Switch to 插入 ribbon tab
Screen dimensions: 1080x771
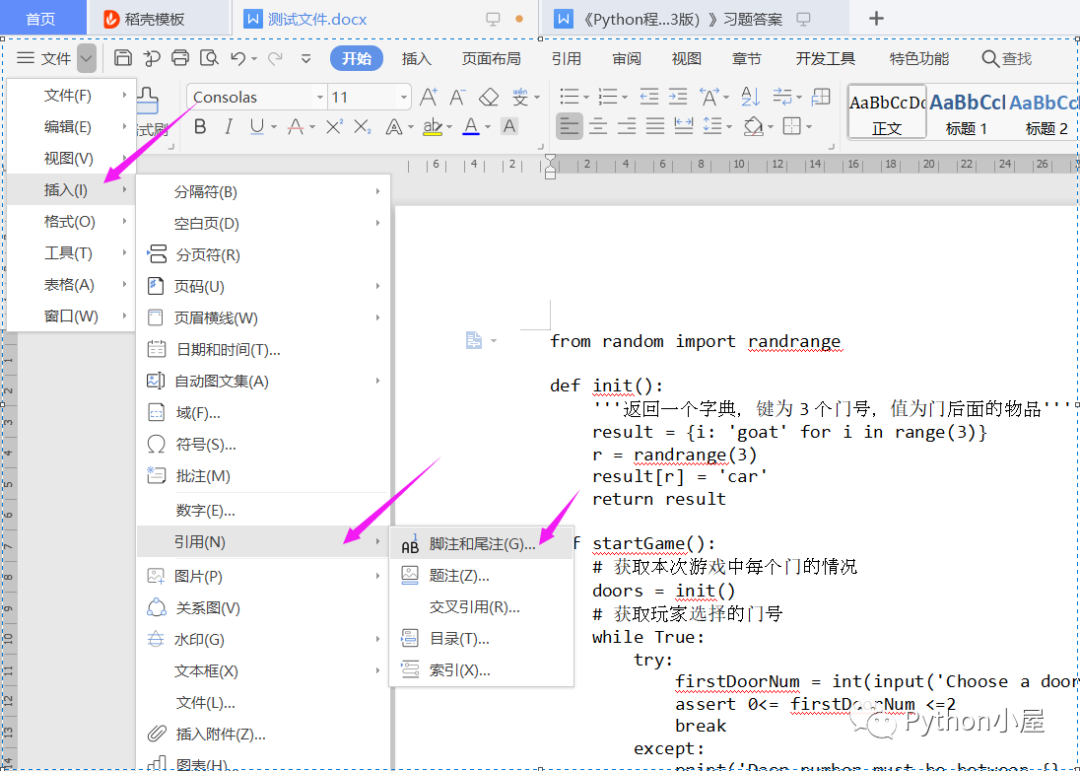point(416,59)
